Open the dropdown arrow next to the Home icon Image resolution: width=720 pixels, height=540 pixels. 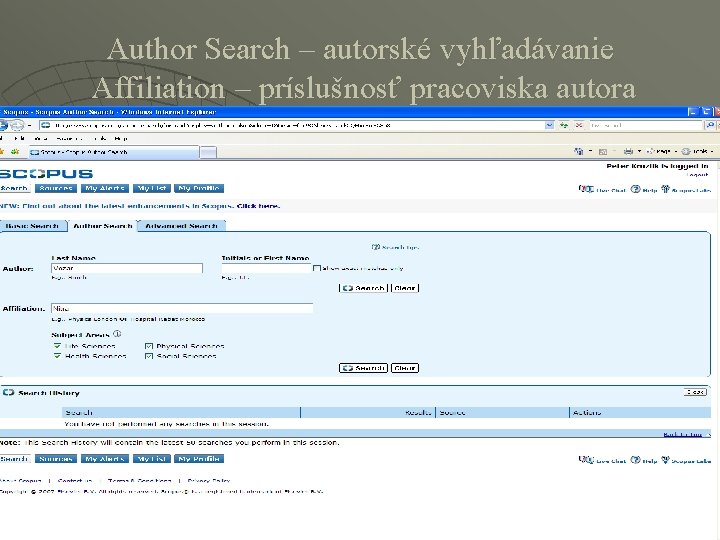click(591, 151)
